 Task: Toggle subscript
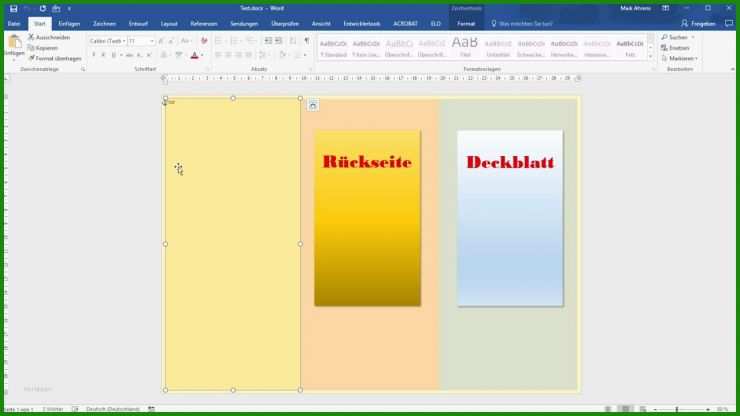click(139, 55)
